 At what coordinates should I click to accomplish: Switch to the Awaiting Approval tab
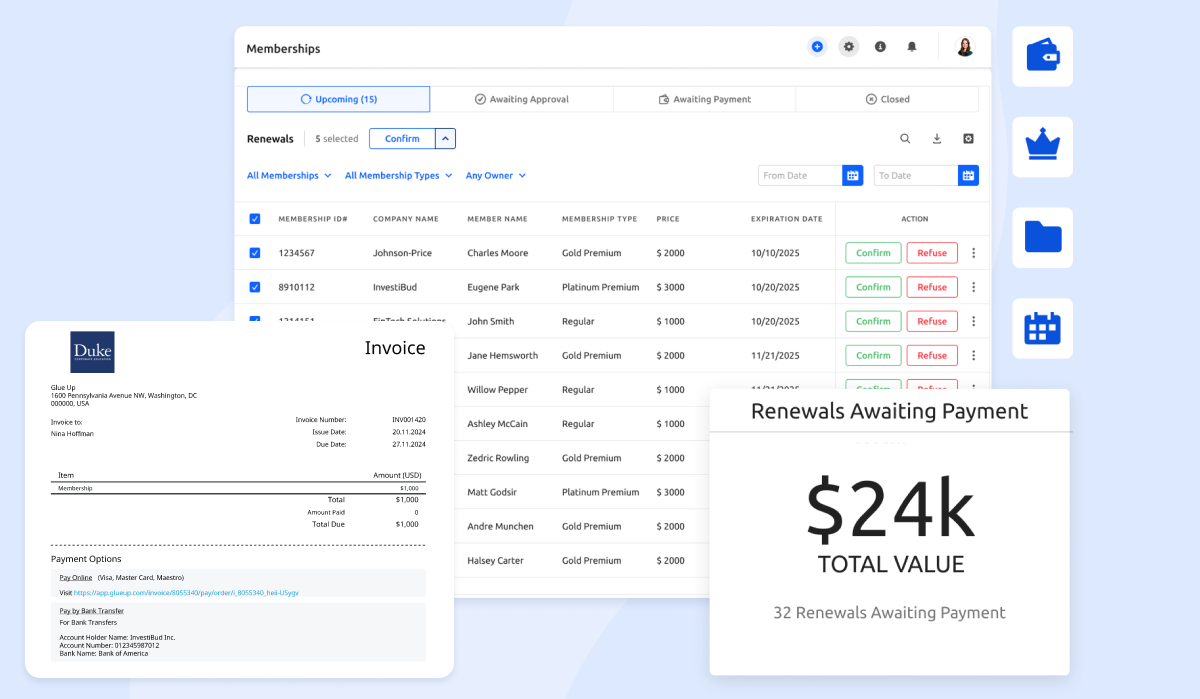(x=522, y=99)
